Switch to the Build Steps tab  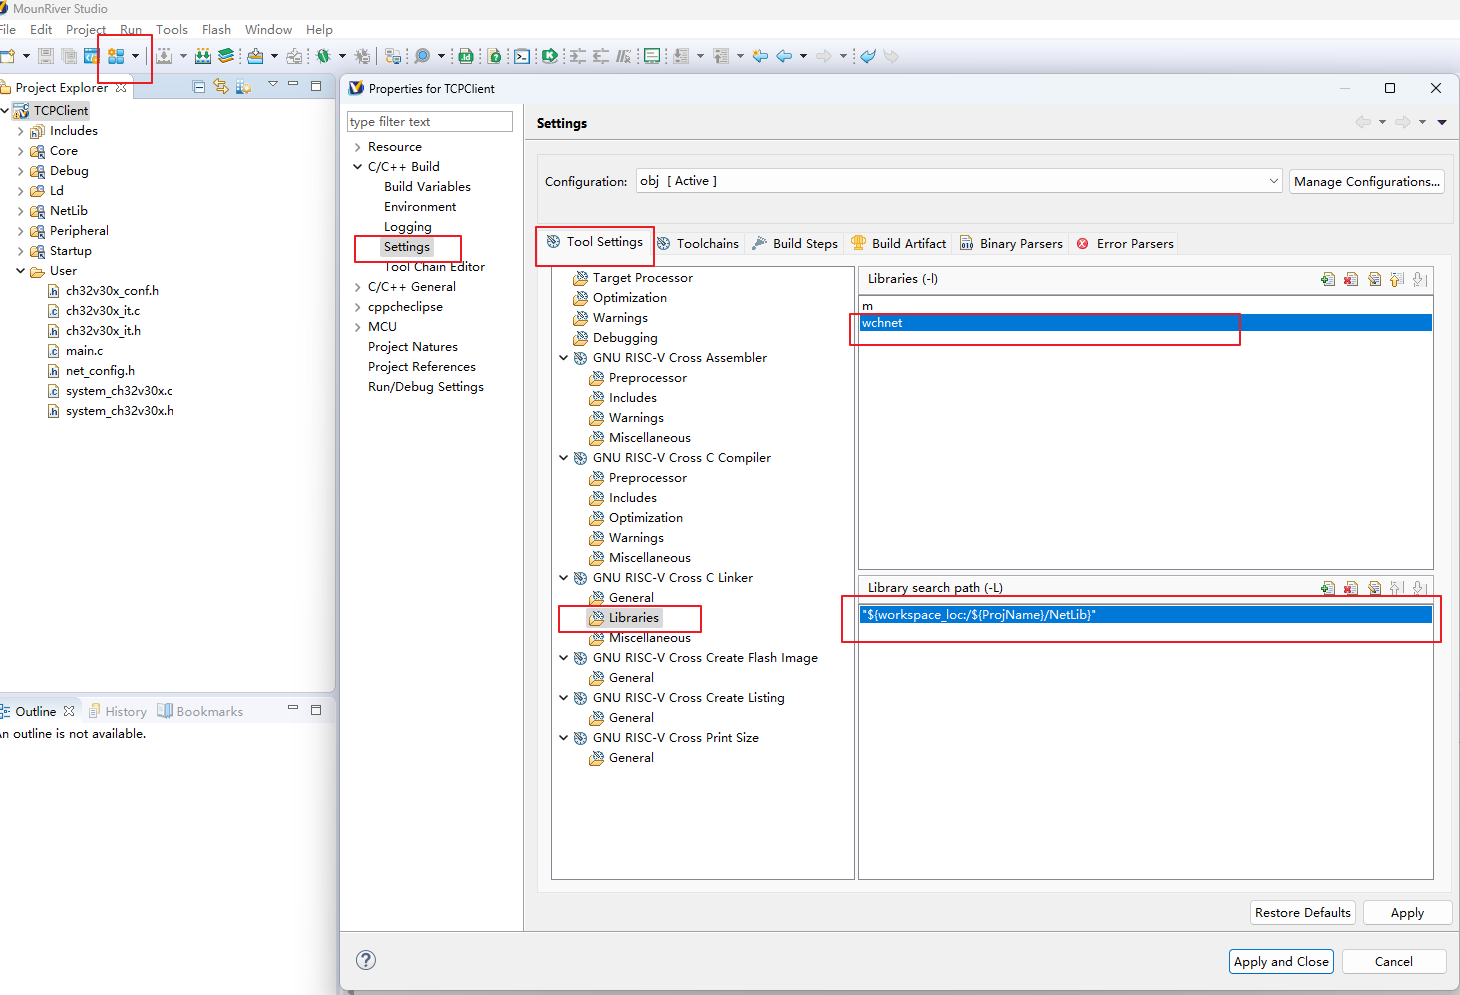(795, 243)
